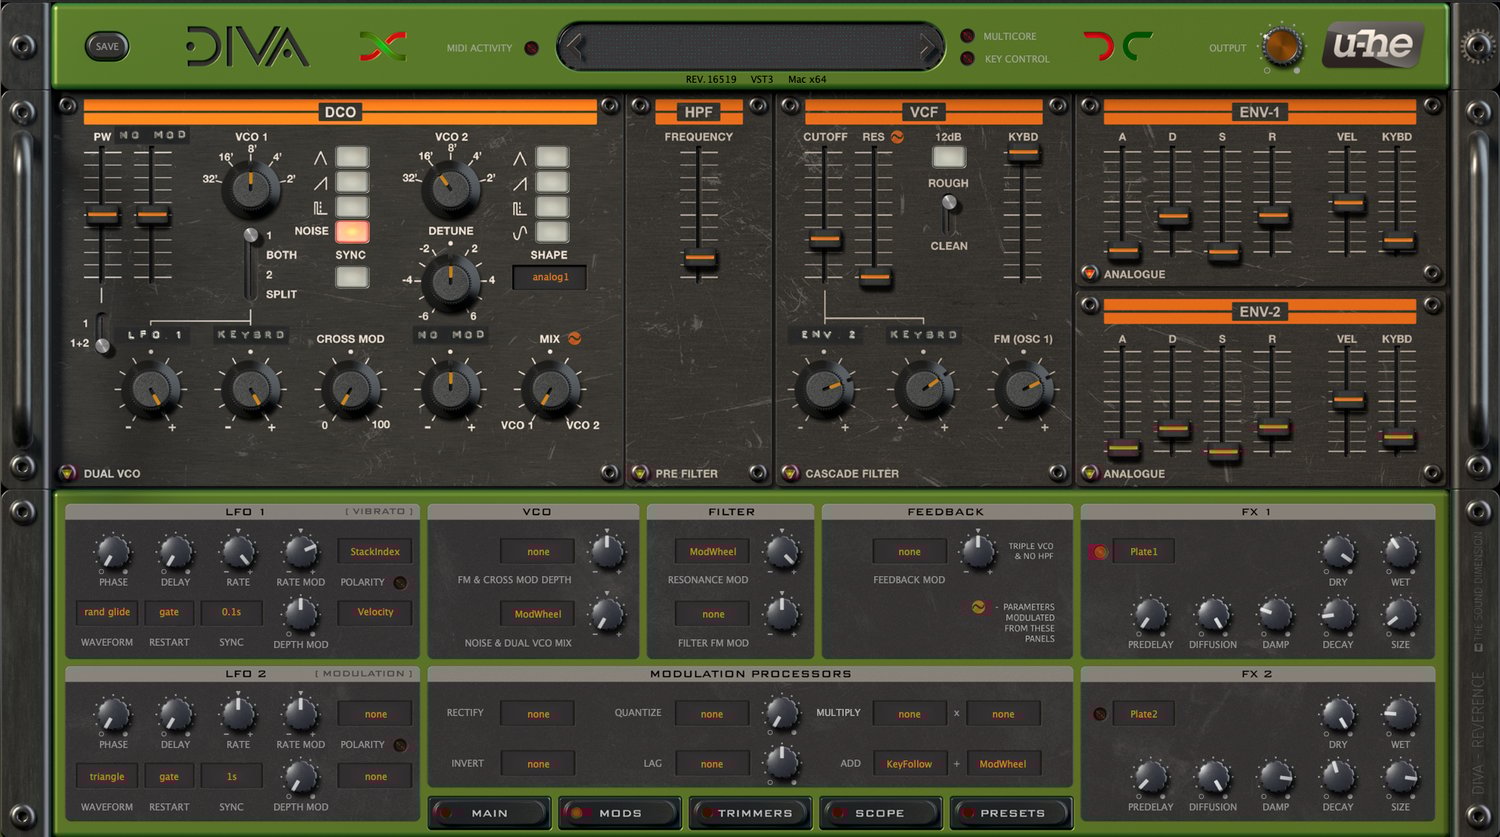Click the MIDI ACTIVITY indicator light
This screenshot has width=1500, height=837.
531,48
